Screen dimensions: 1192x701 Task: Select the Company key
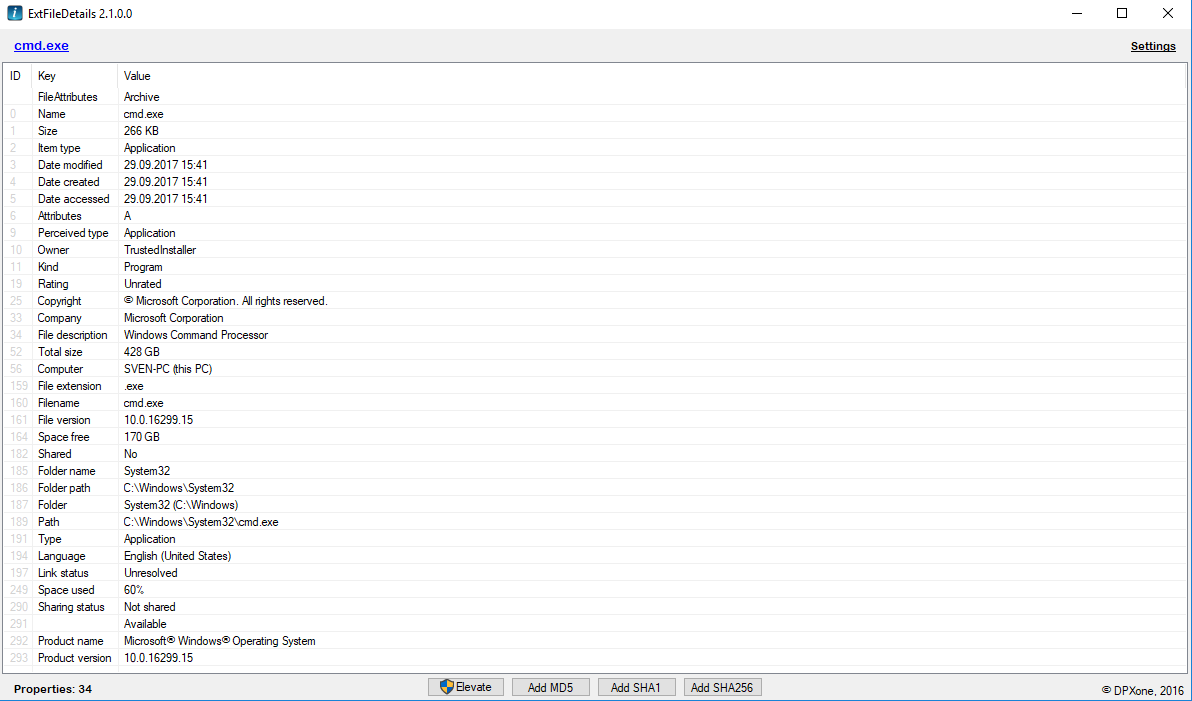[x=59, y=318]
